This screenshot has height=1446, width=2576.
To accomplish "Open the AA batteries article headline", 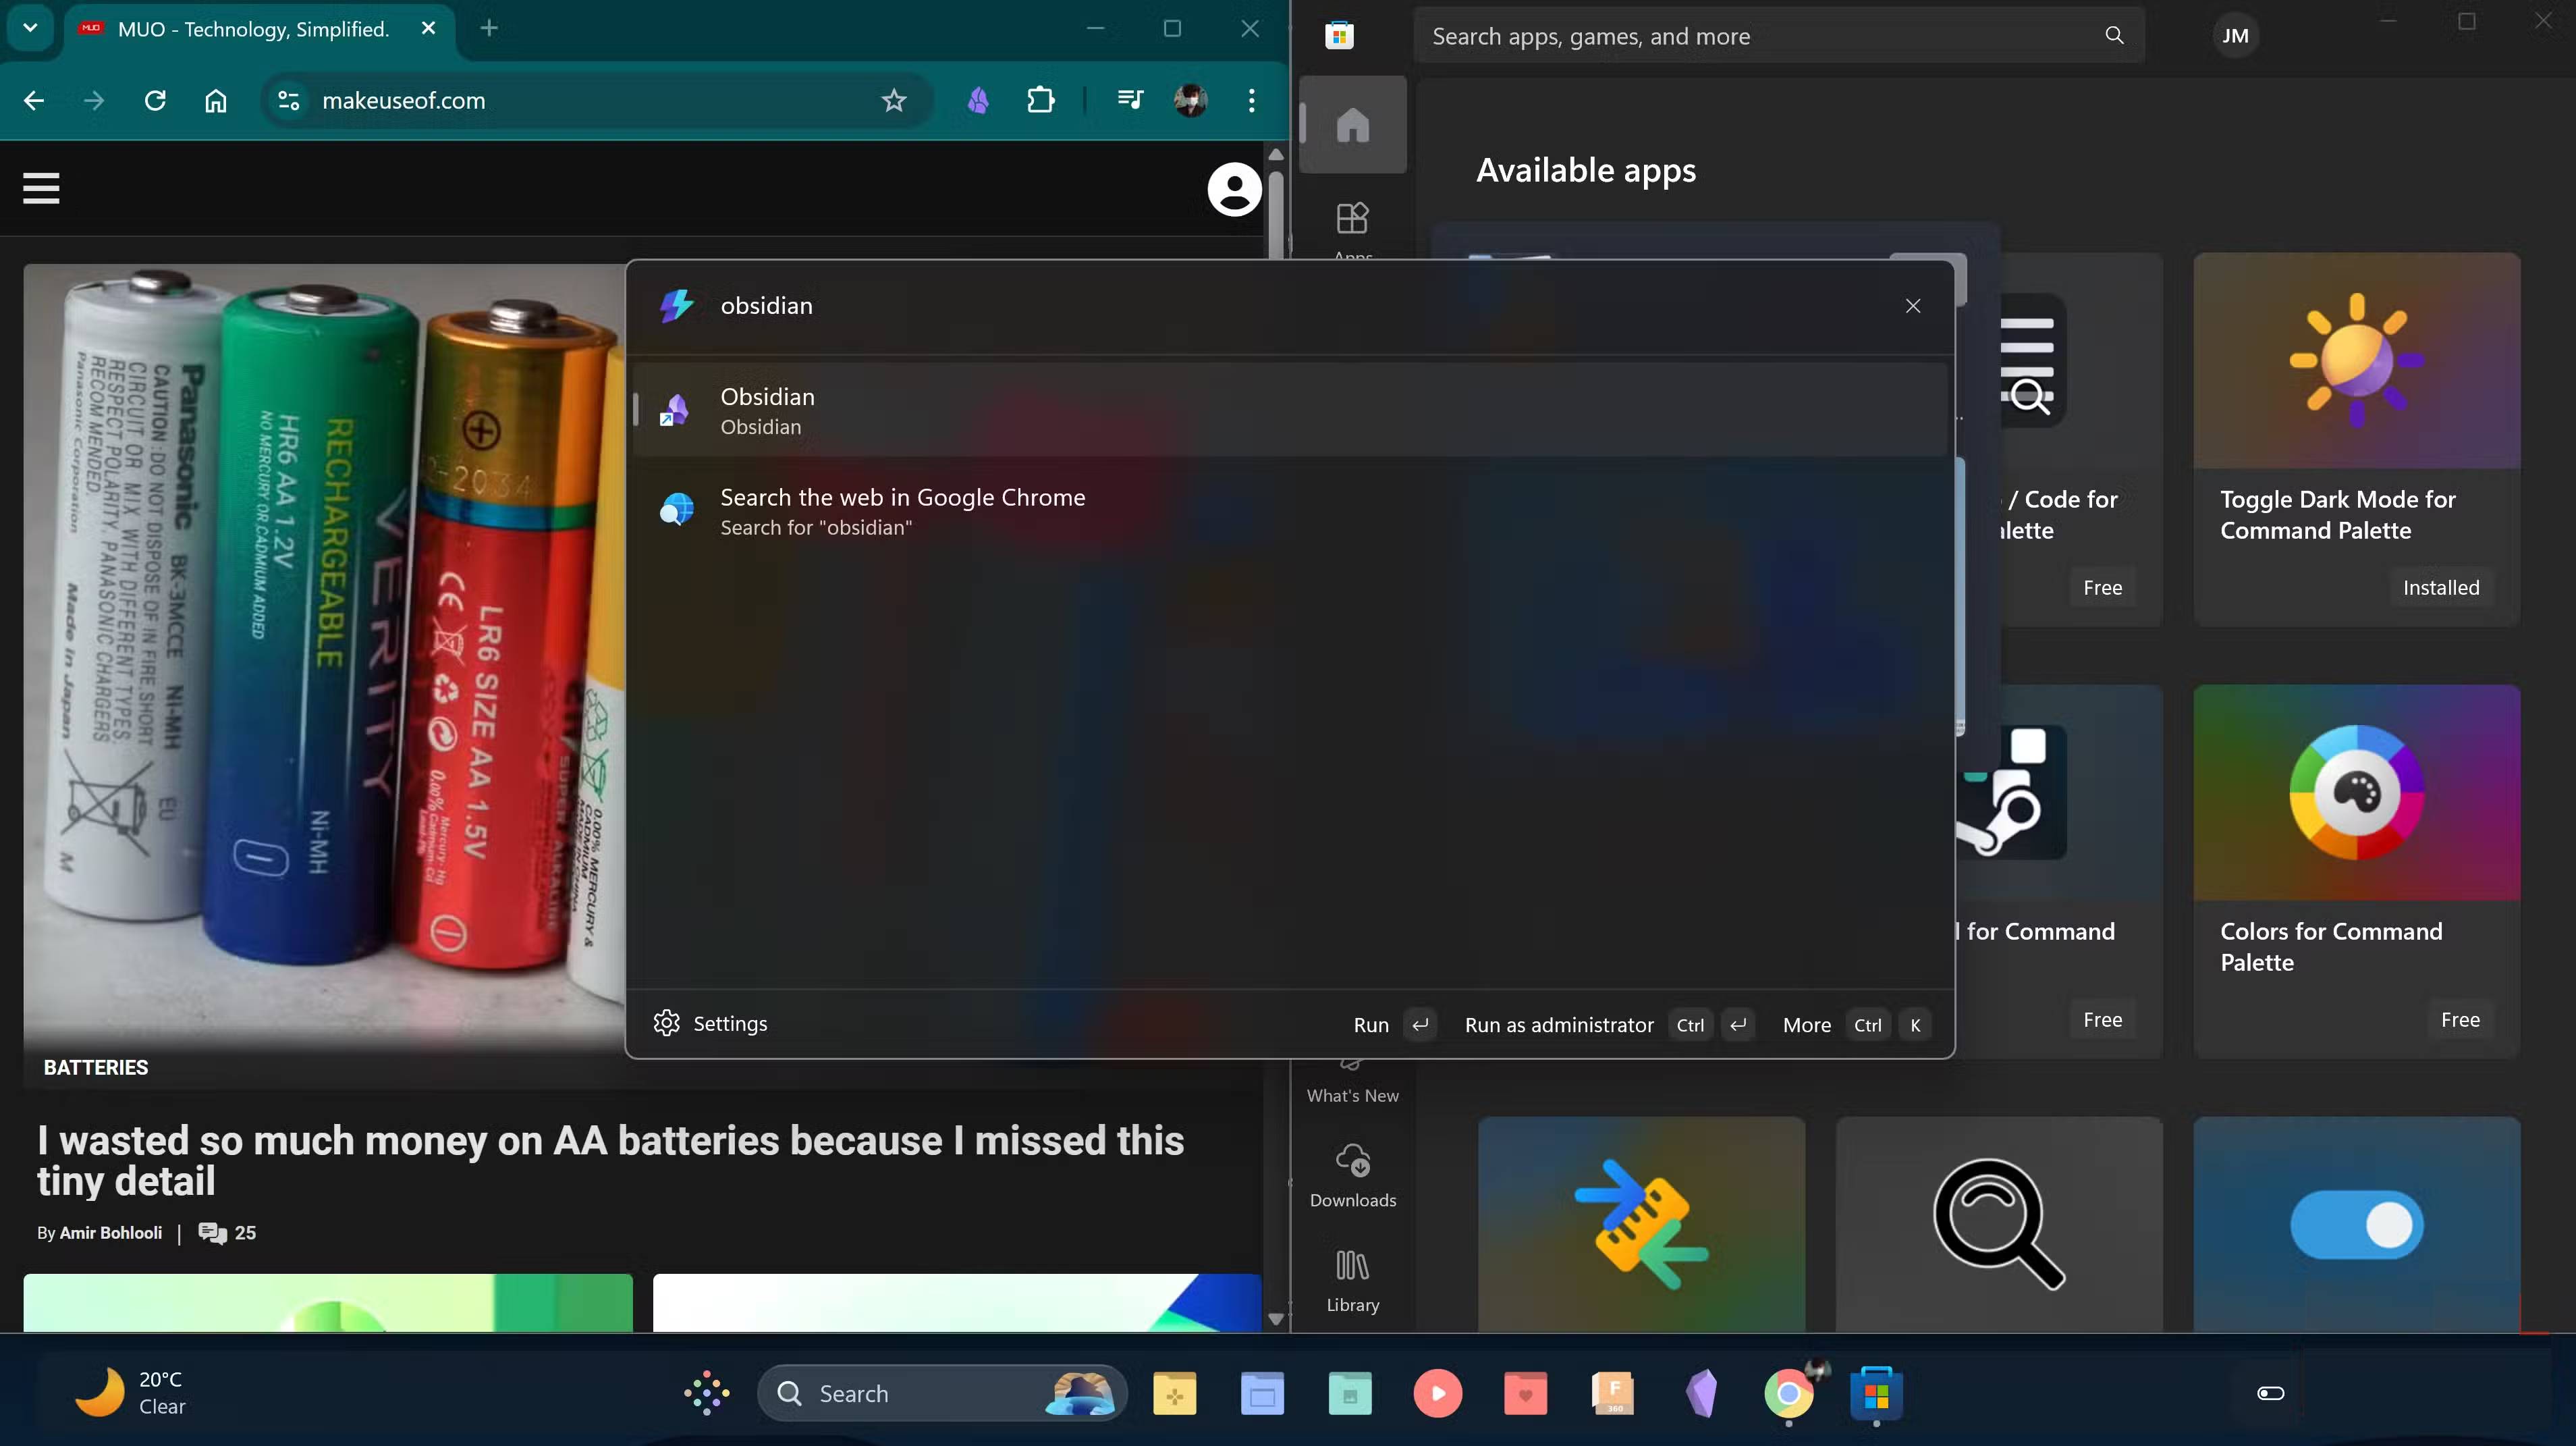I will click(610, 1160).
